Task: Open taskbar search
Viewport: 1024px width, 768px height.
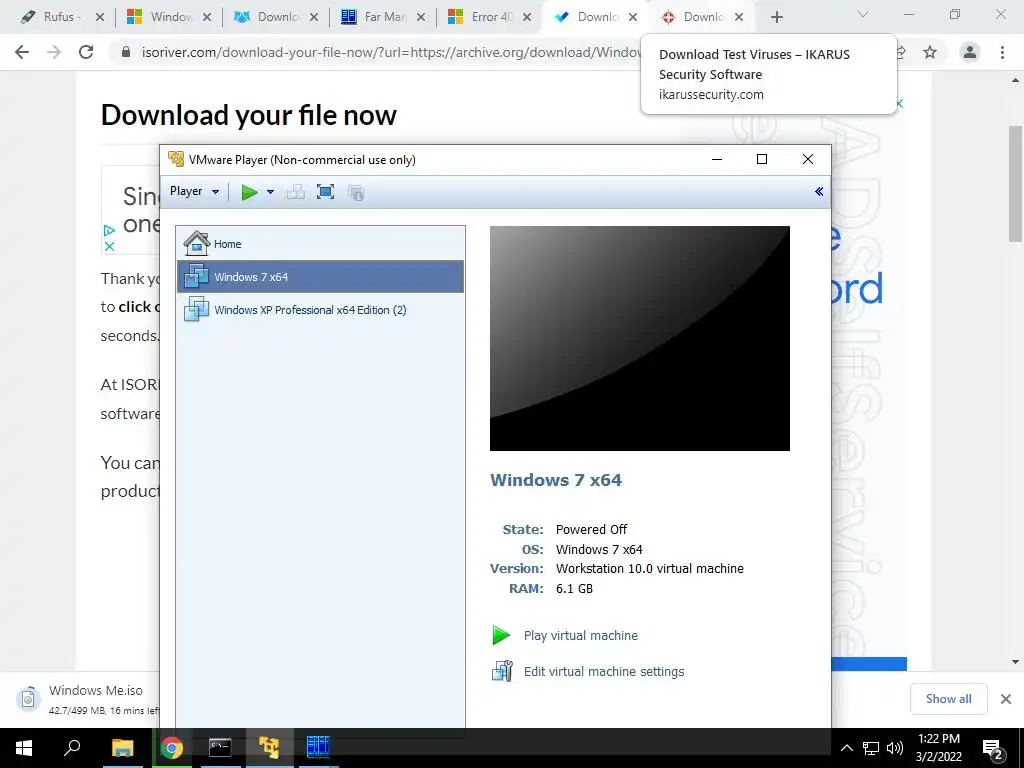Action: click(x=72, y=747)
